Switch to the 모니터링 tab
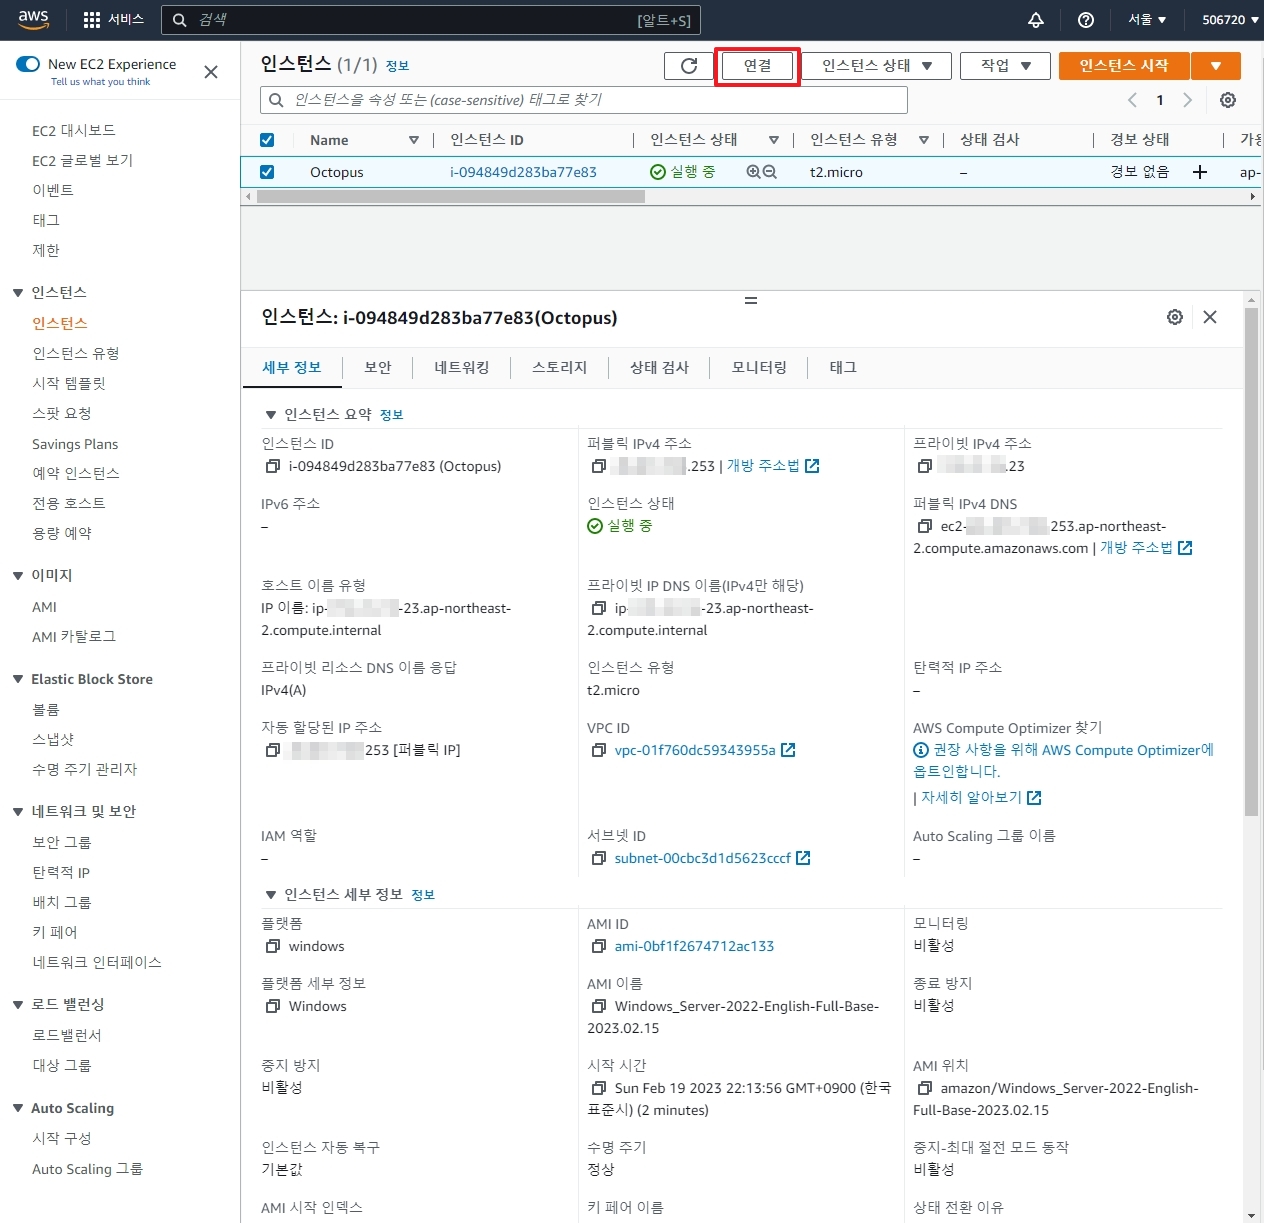Viewport: 1264px width, 1223px height. [x=759, y=367]
